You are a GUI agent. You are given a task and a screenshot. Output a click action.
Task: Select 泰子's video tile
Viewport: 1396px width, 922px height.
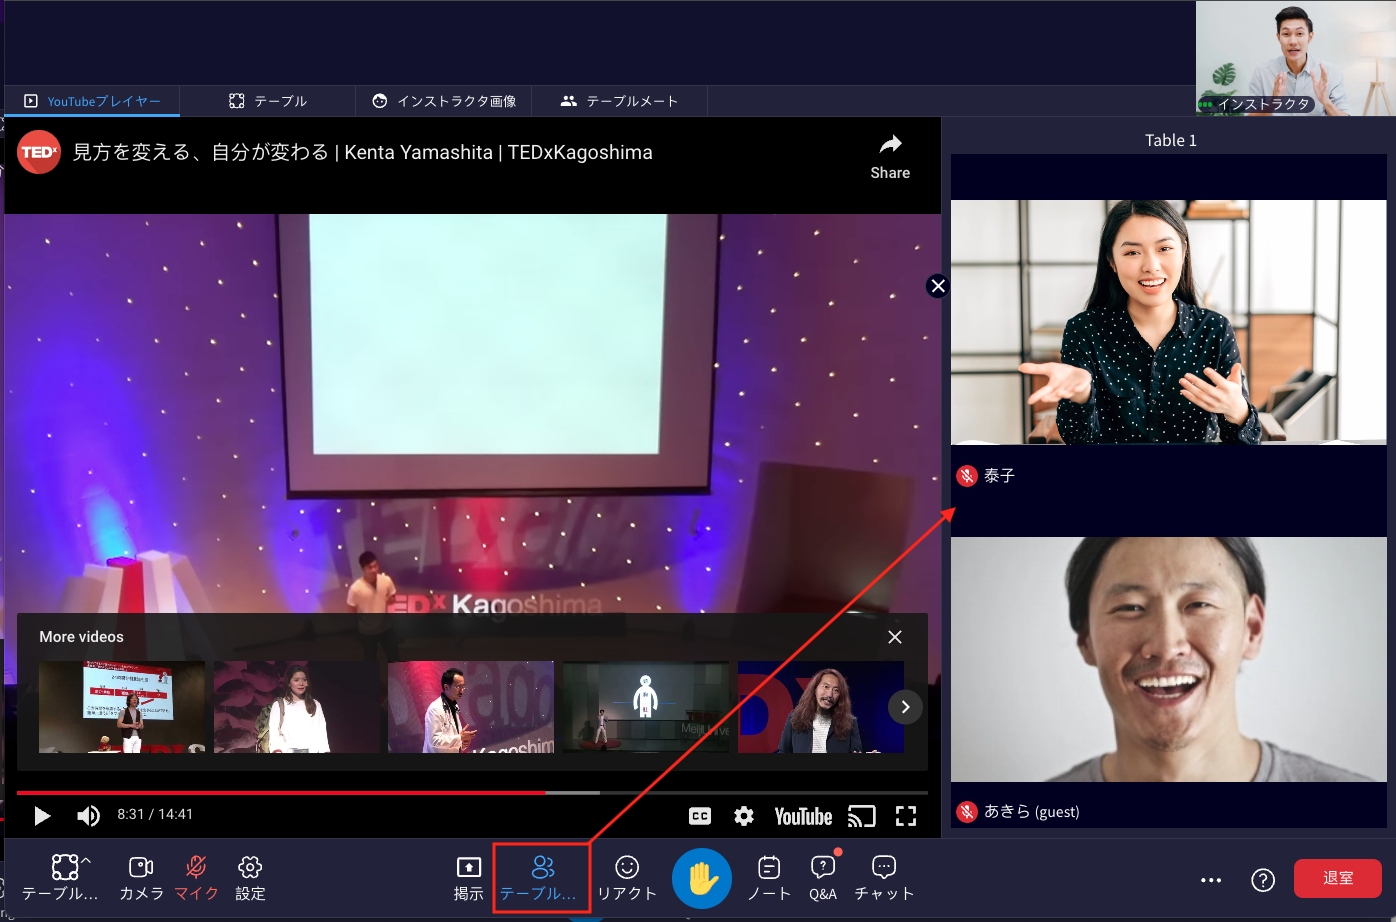coord(1169,322)
